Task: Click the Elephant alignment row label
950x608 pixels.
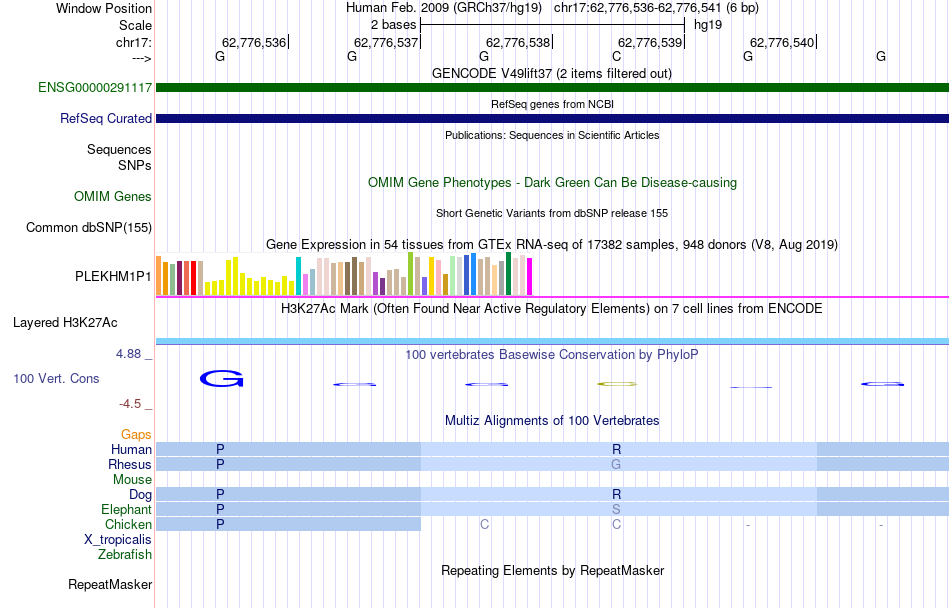Action: coord(126,509)
